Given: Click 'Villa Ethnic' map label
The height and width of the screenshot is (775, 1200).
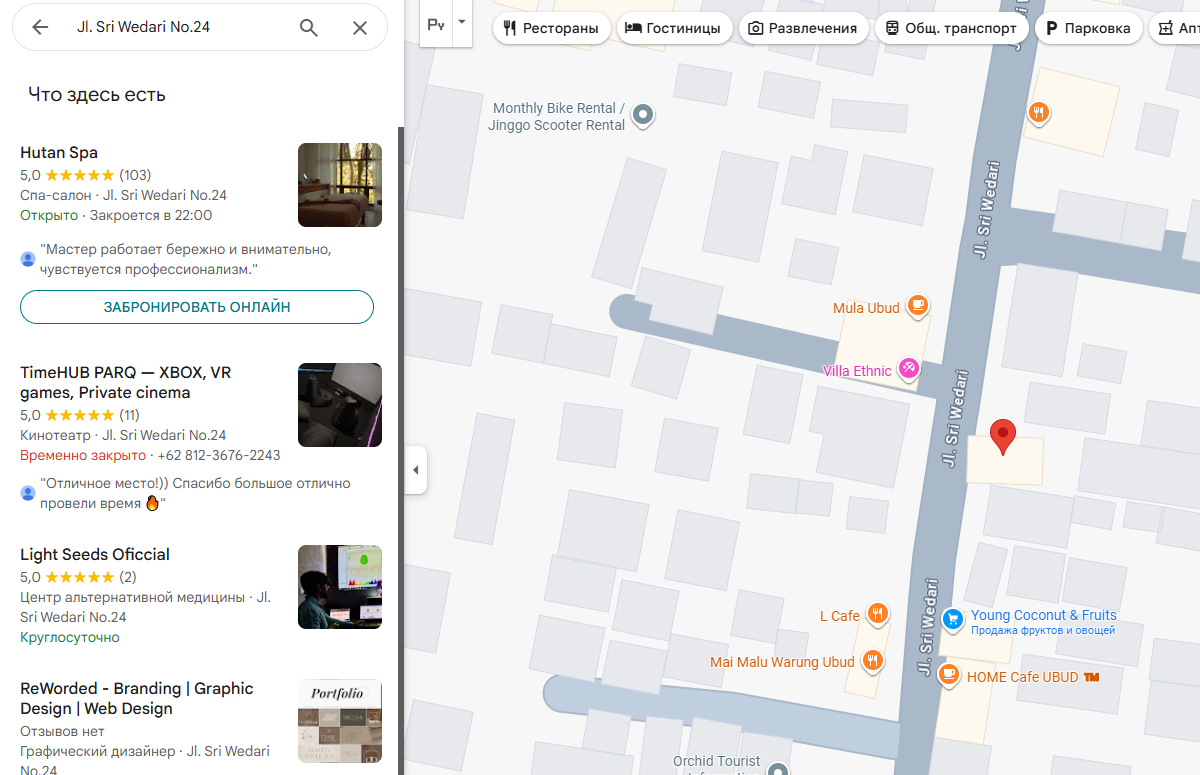Looking at the screenshot, I should point(857,371).
